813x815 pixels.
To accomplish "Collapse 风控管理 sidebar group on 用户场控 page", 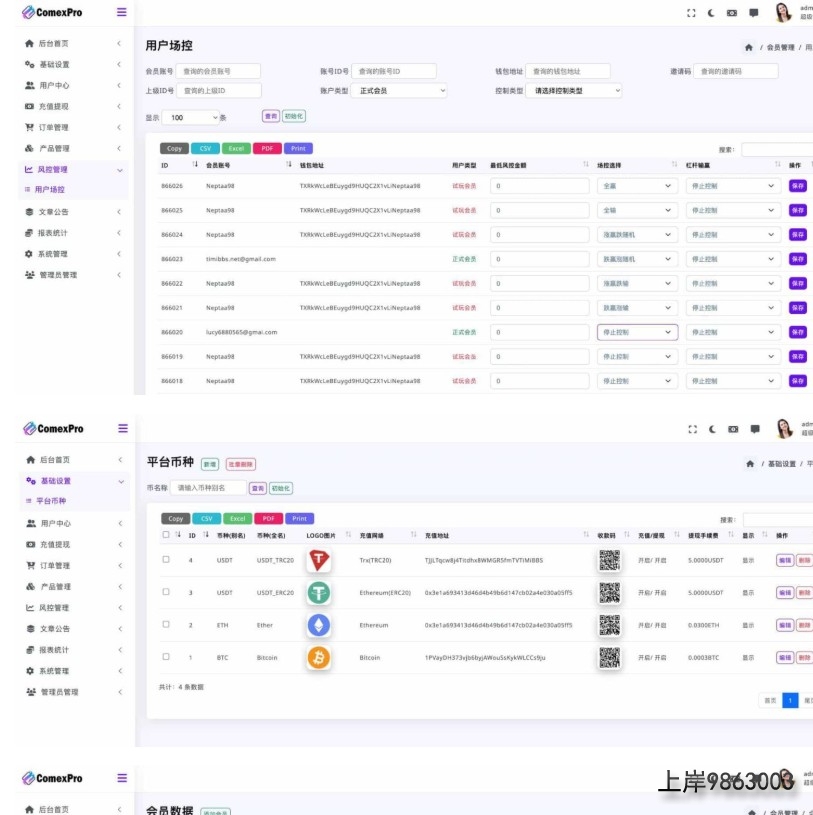I will click(73, 169).
